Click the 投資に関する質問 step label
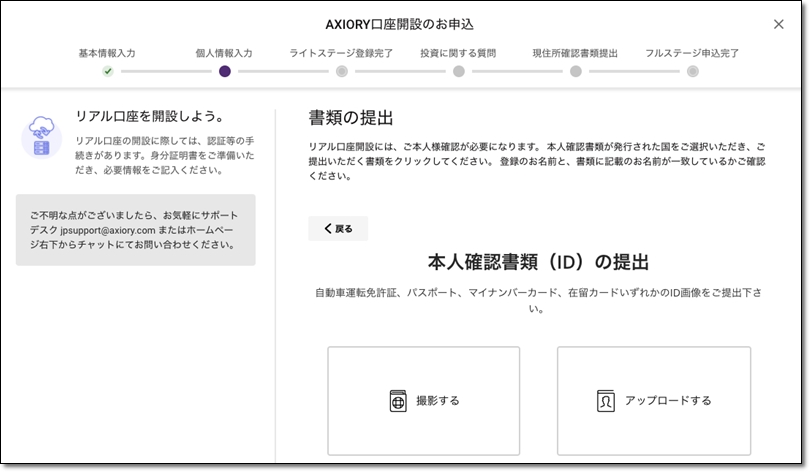Image resolution: width=810 pixels, height=472 pixels. [458, 53]
